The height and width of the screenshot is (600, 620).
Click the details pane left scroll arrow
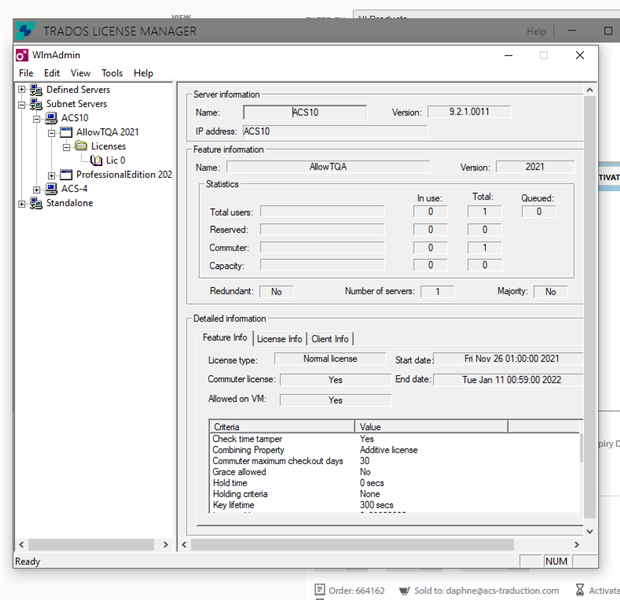[184, 545]
